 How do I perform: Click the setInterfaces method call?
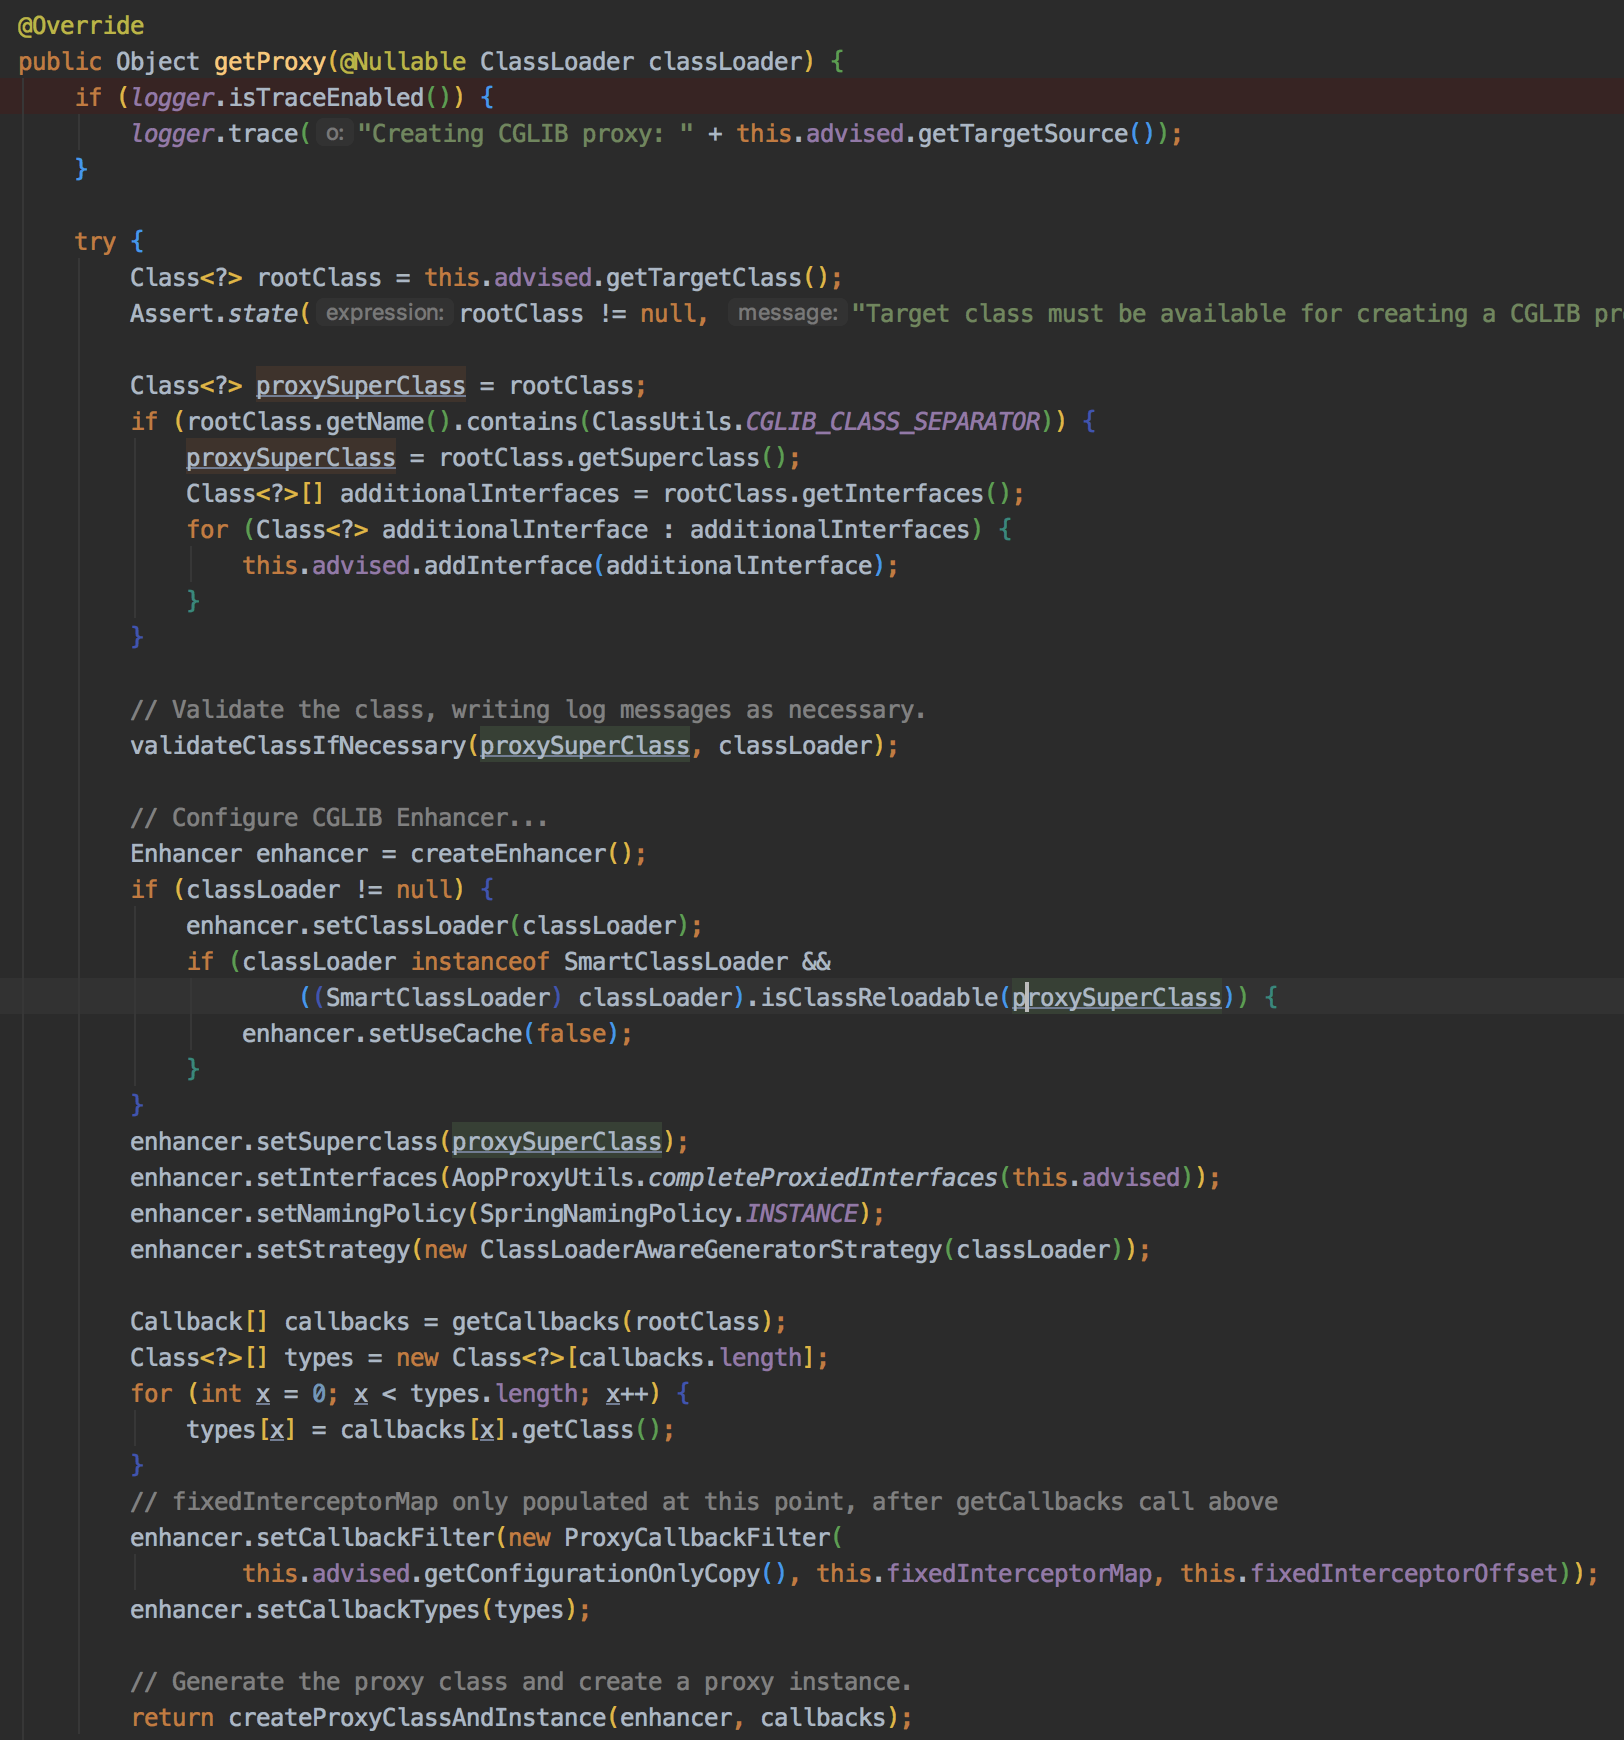click(347, 1177)
